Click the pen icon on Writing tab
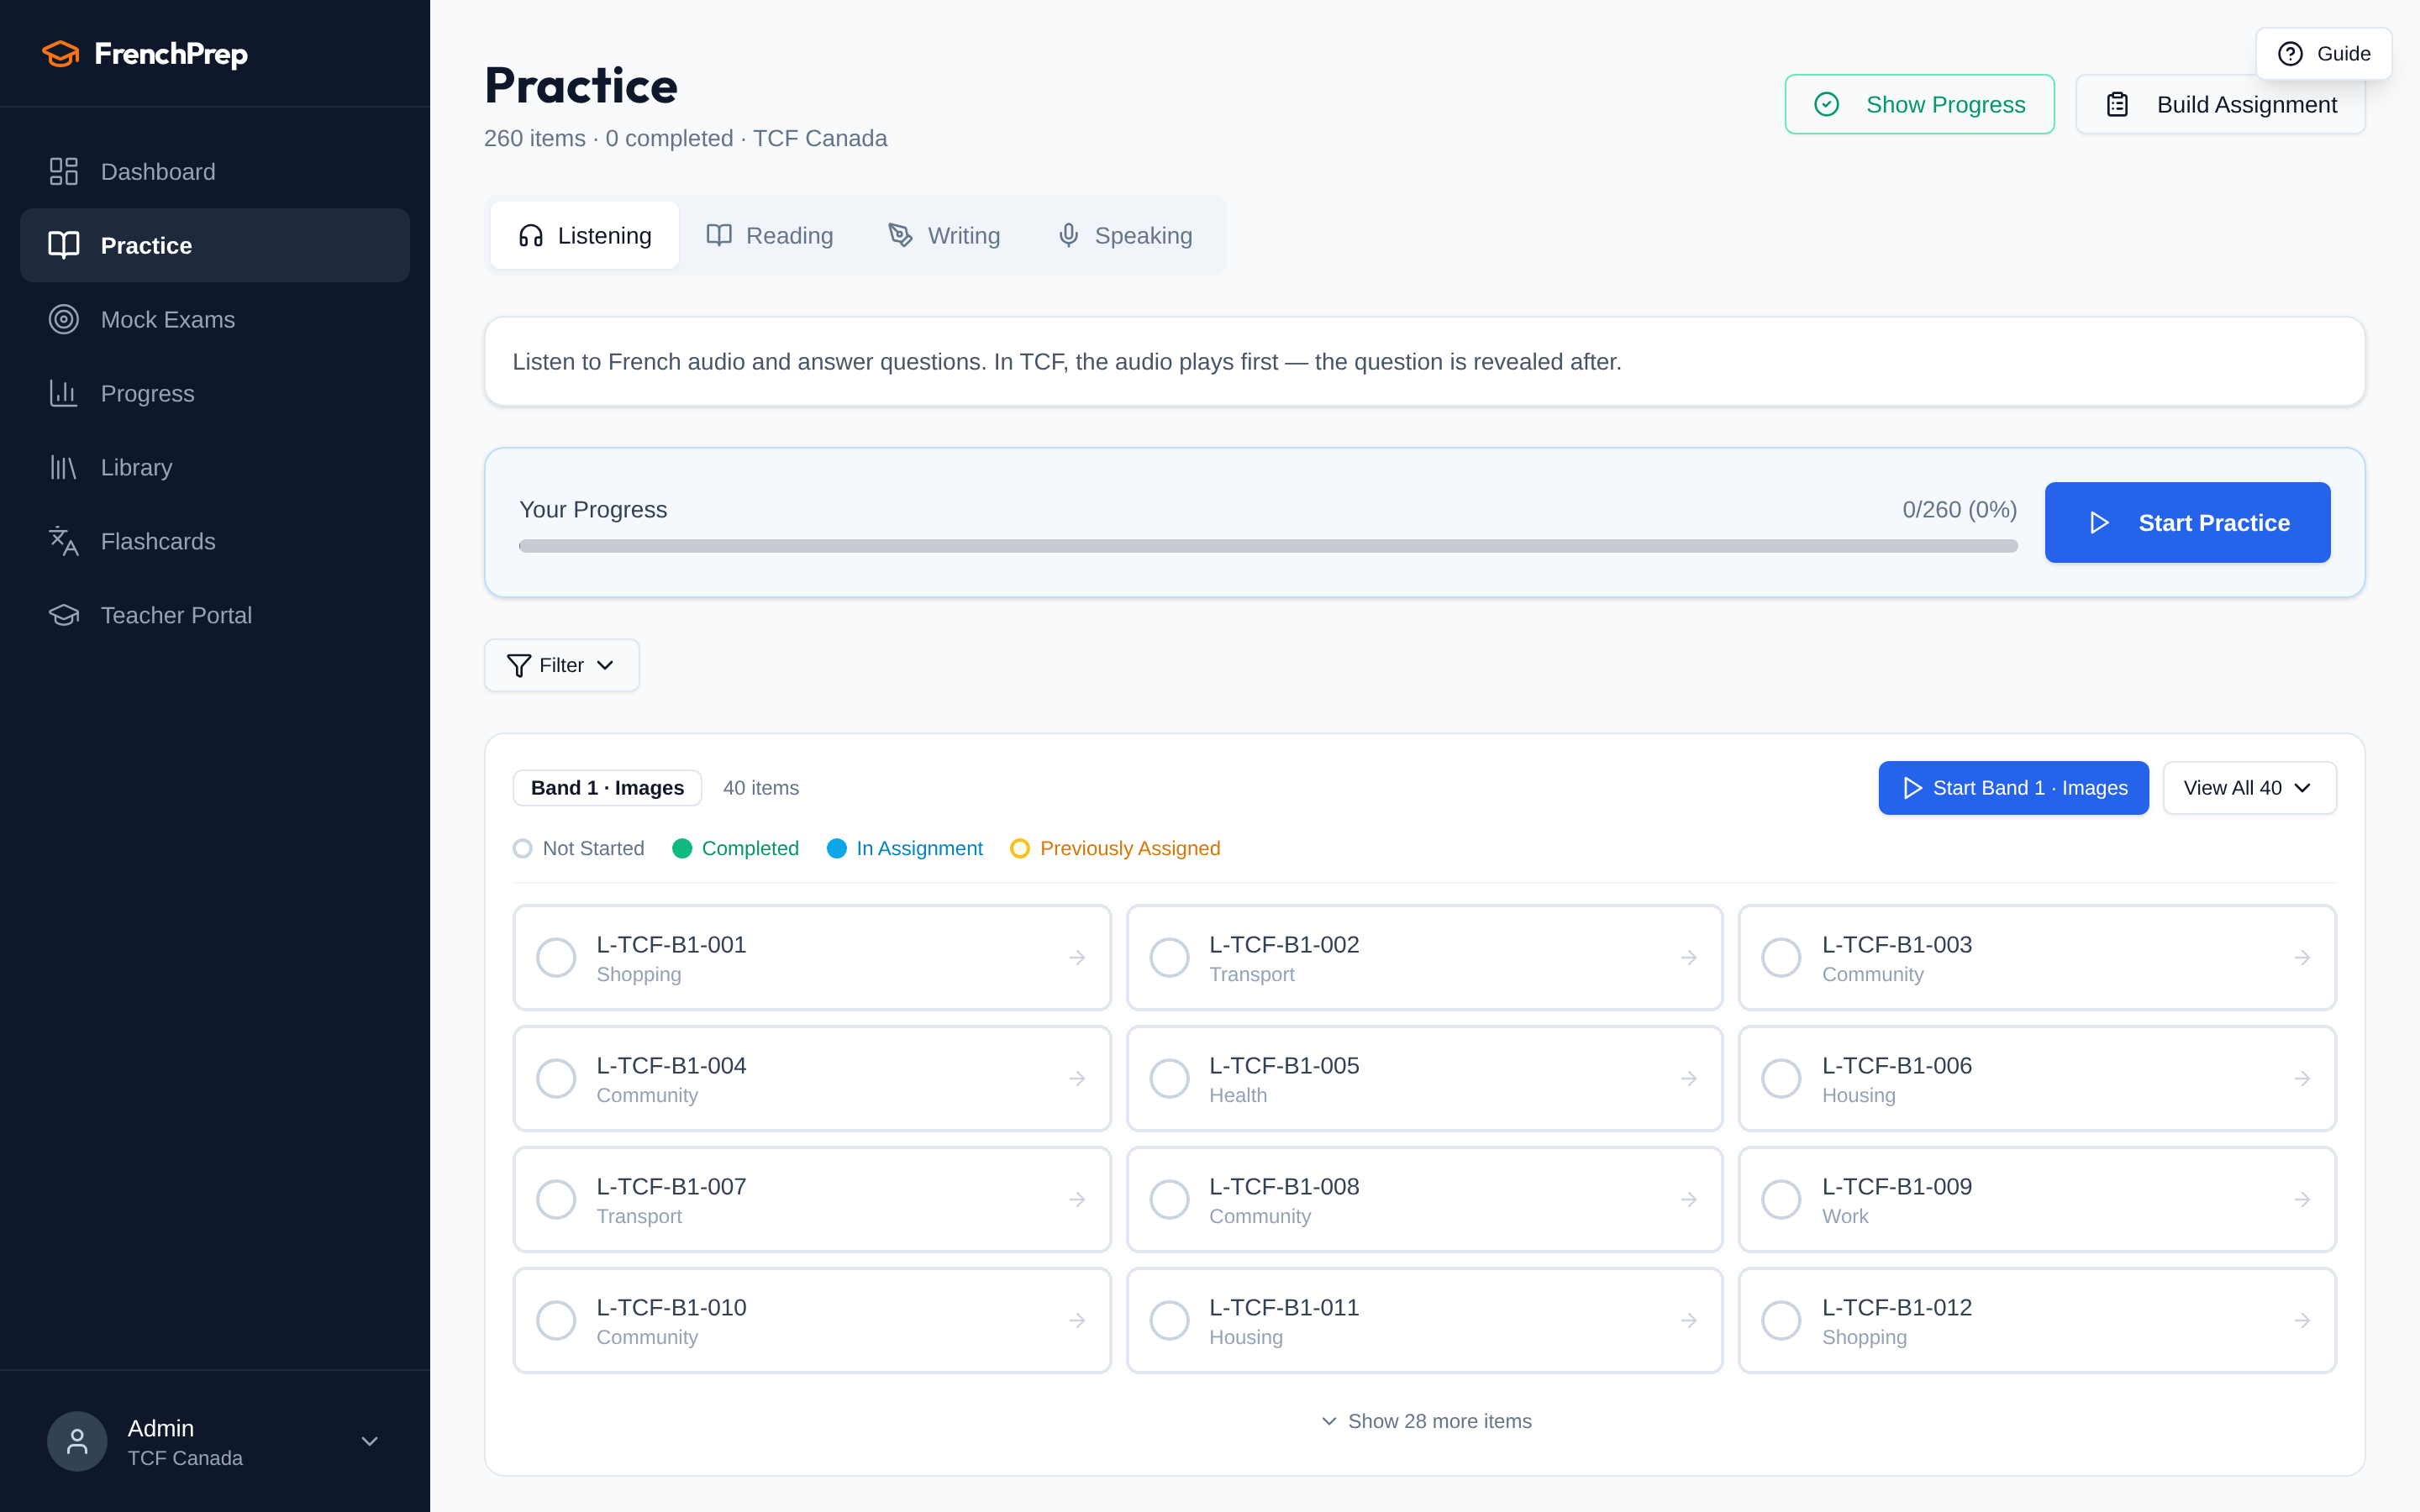This screenshot has width=2420, height=1512. pyautogui.click(x=900, y=235)
